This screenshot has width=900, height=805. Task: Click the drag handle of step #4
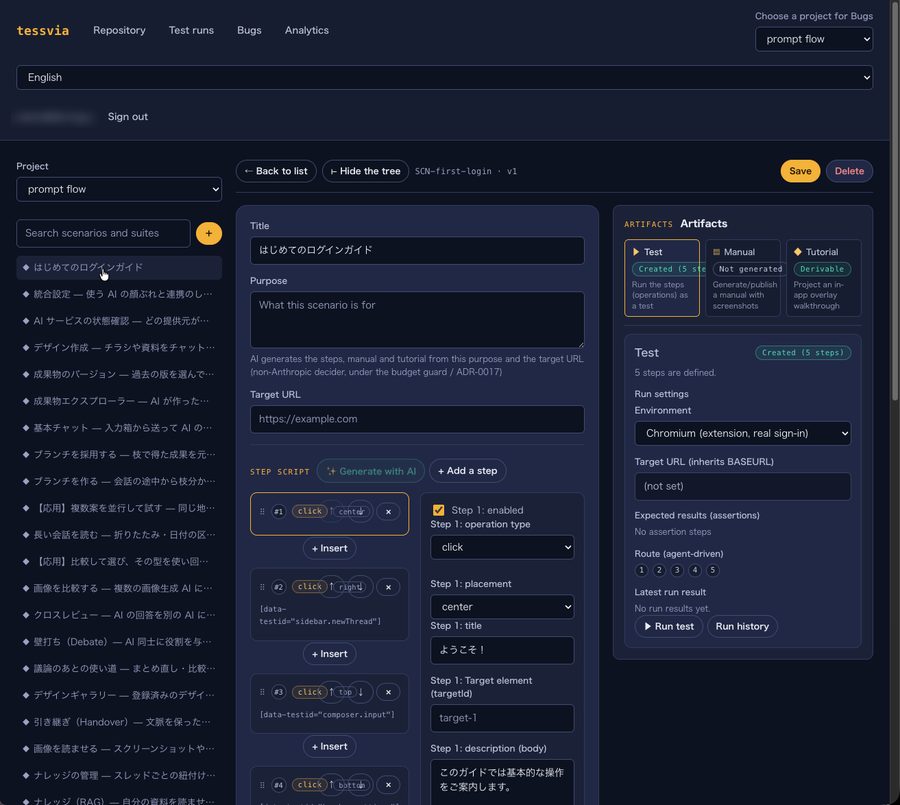262,784
